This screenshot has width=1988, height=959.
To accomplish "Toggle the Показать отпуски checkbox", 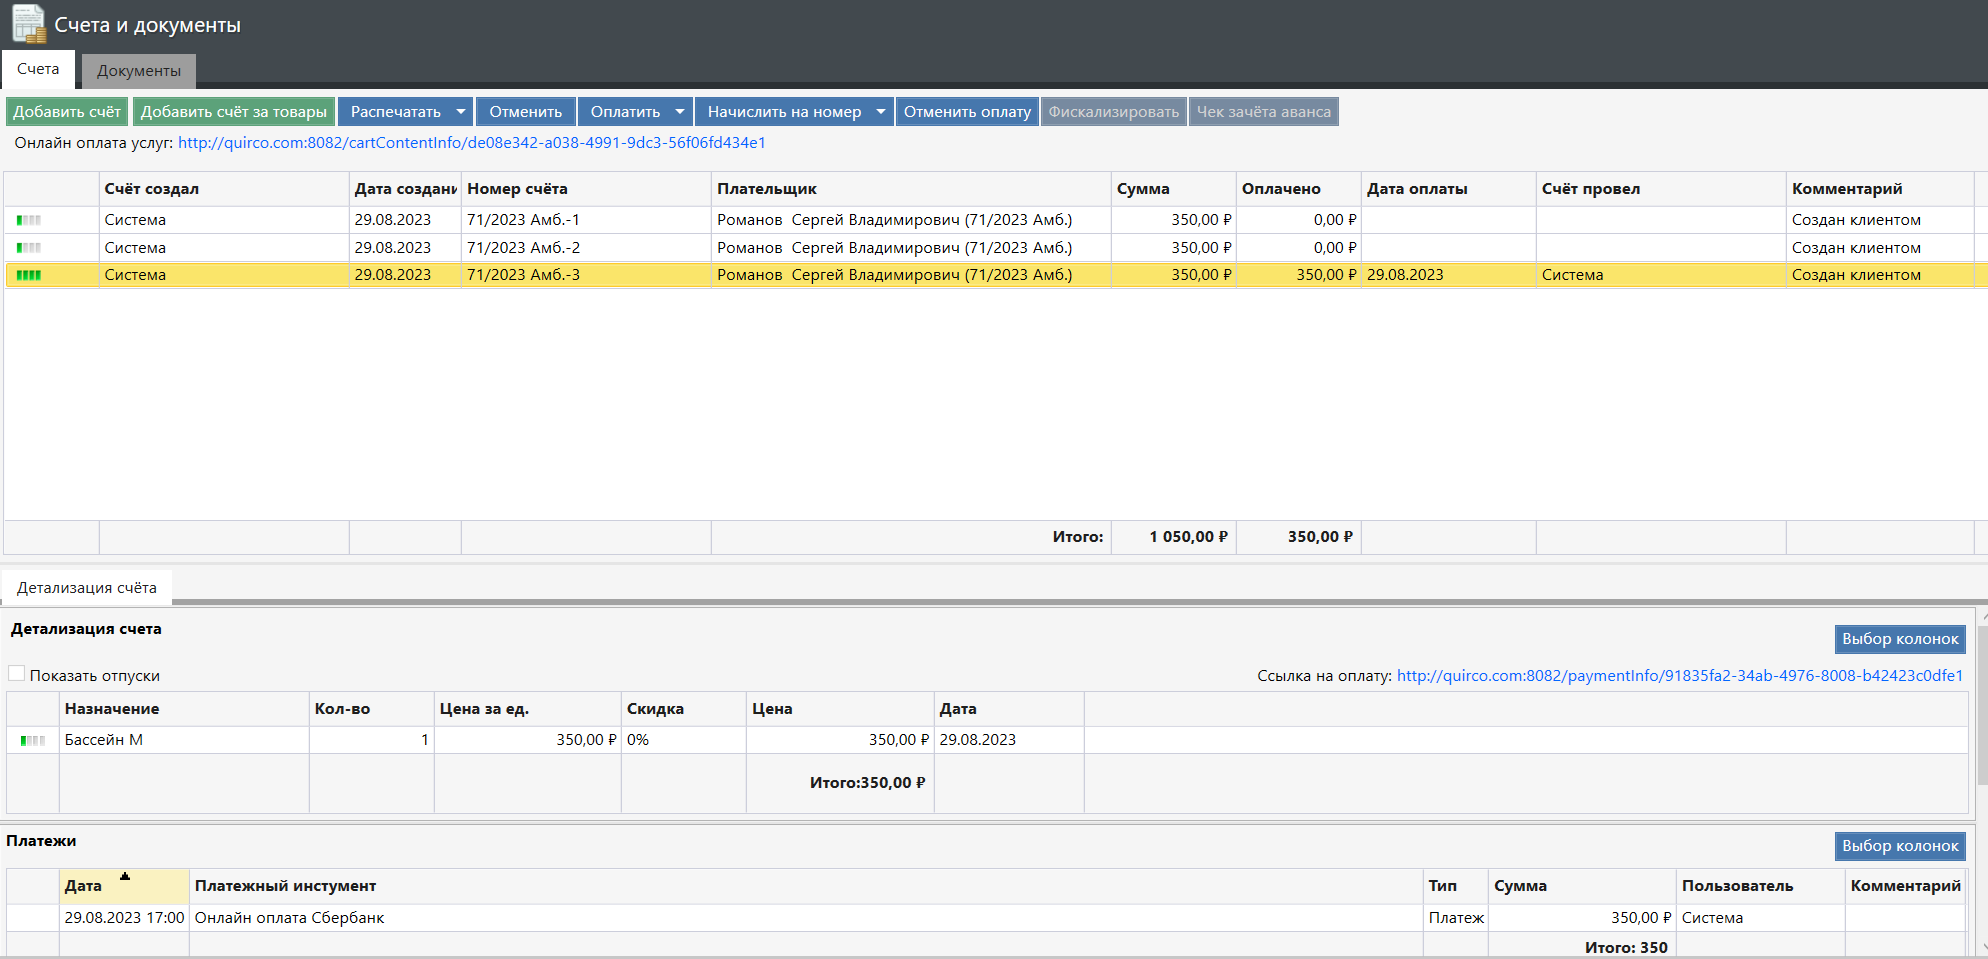I will pyautogui.click(x=17, y=674).
